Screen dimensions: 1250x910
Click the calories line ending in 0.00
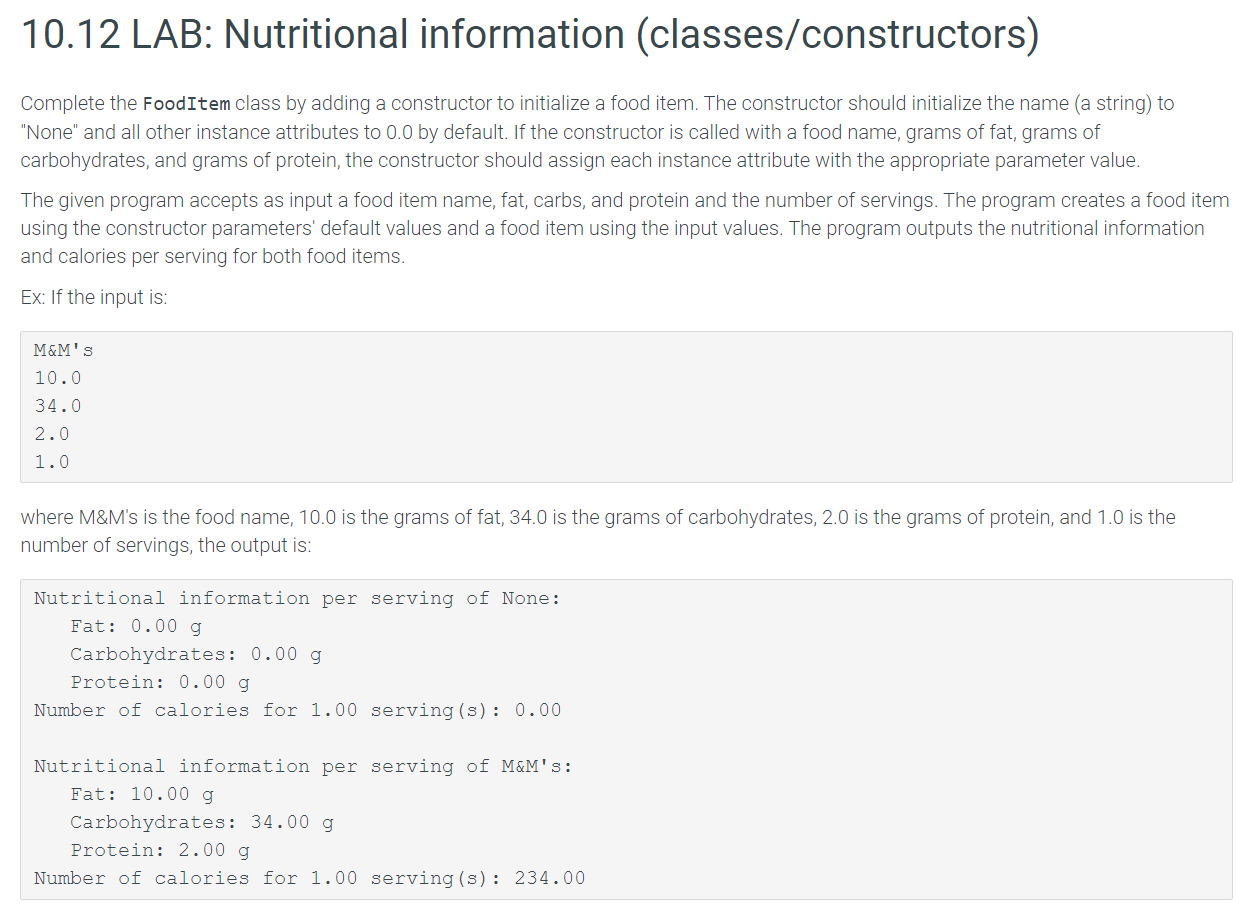point(297,710)
